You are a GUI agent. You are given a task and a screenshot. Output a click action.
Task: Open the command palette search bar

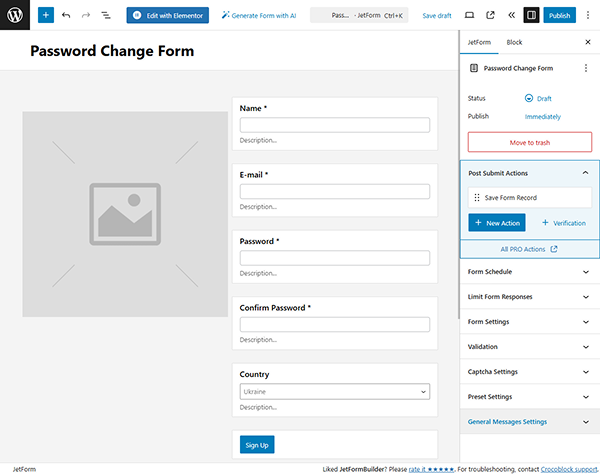(x=359, y=15)
